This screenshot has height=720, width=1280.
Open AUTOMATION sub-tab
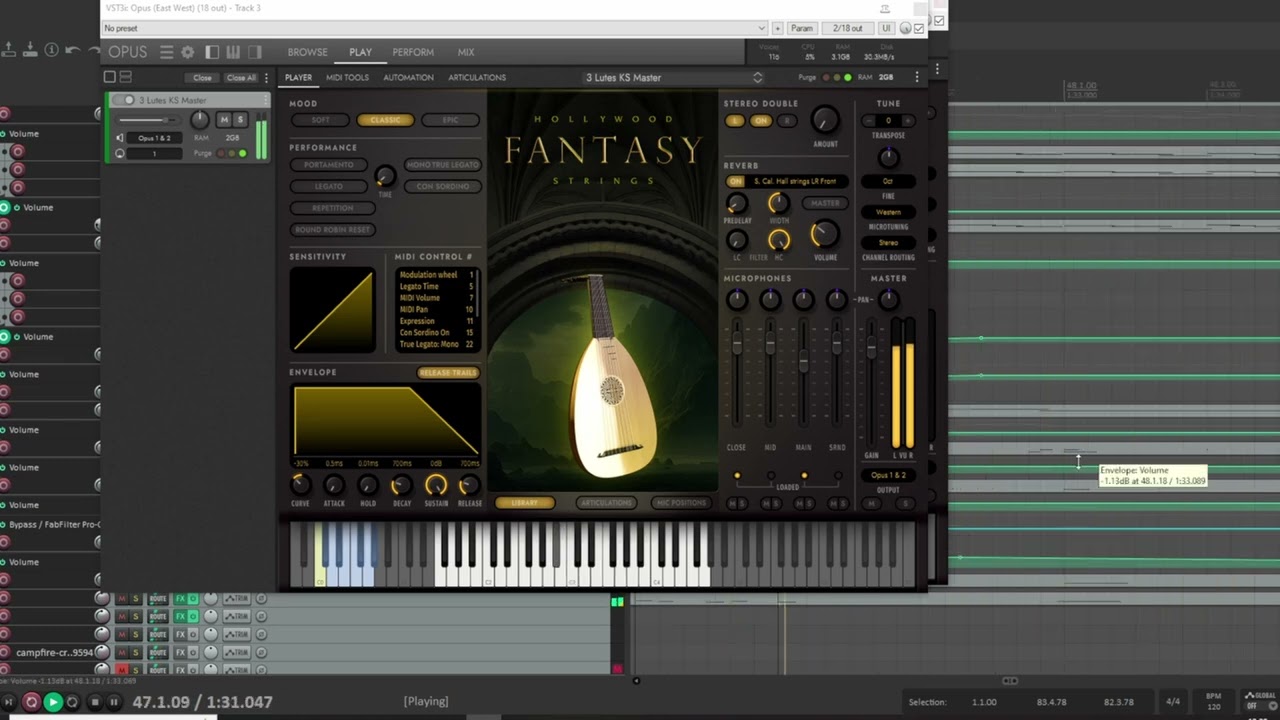[x=408, y=77]
